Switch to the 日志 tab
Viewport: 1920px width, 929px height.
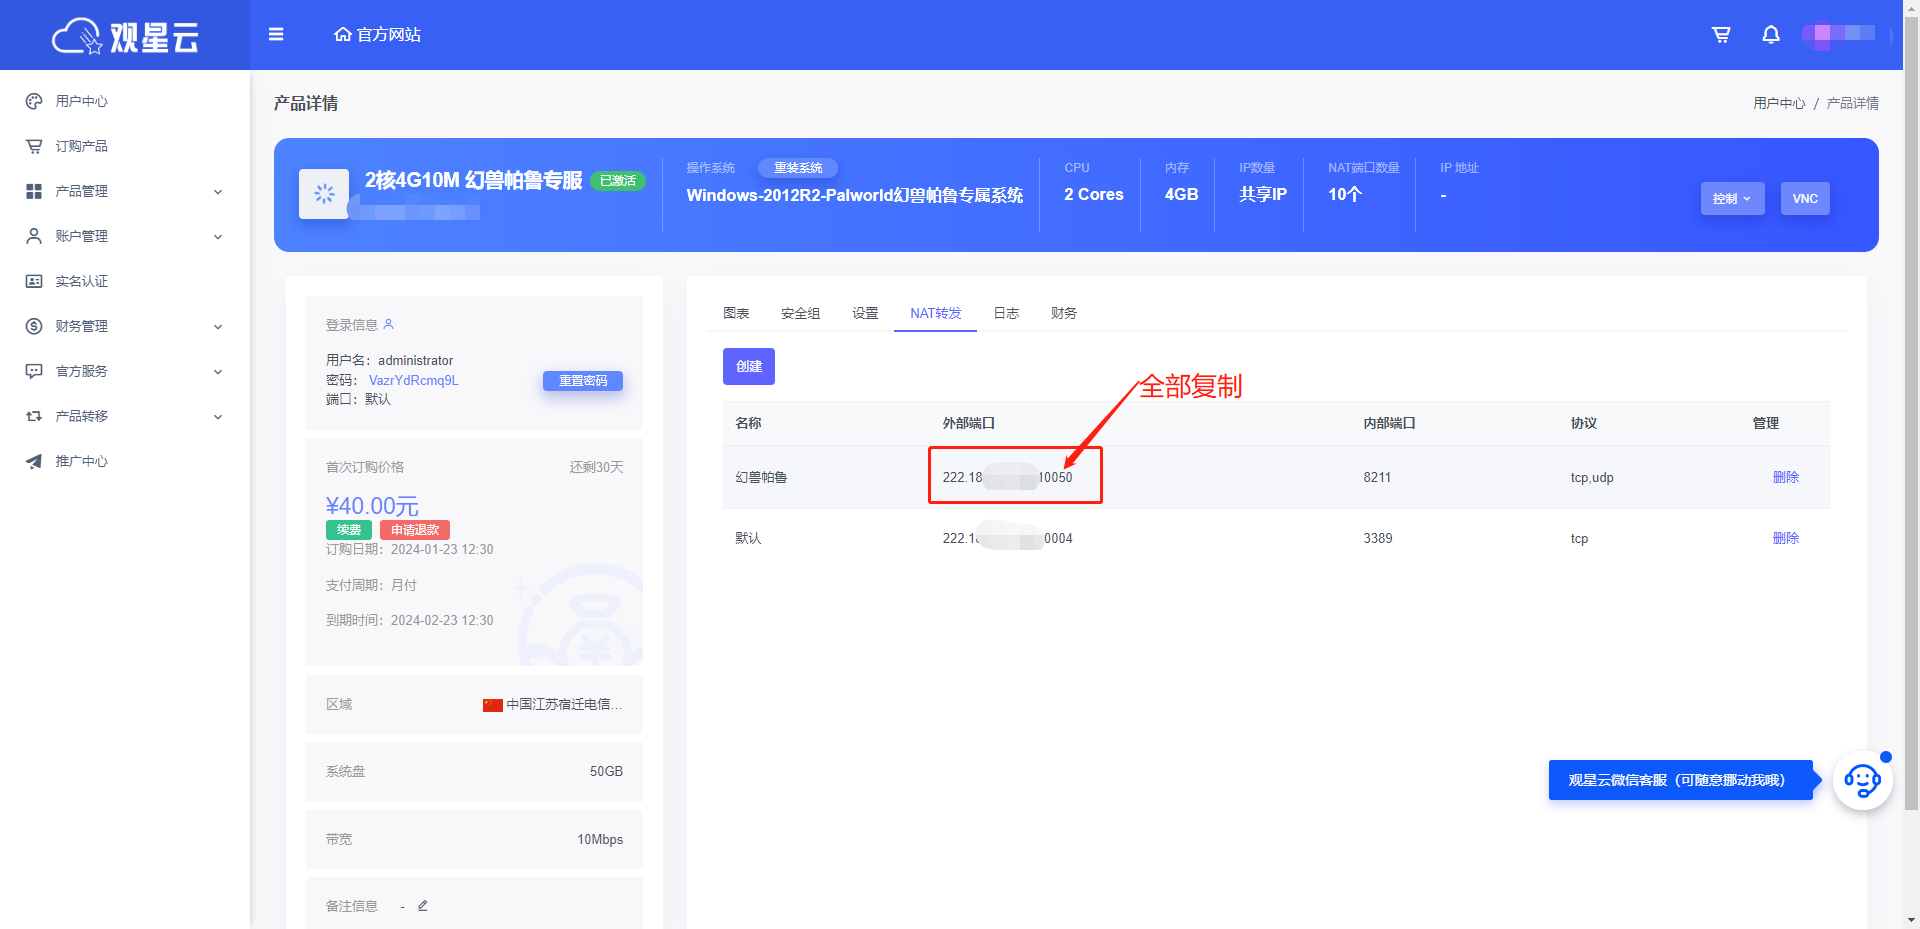point(1006,313)
